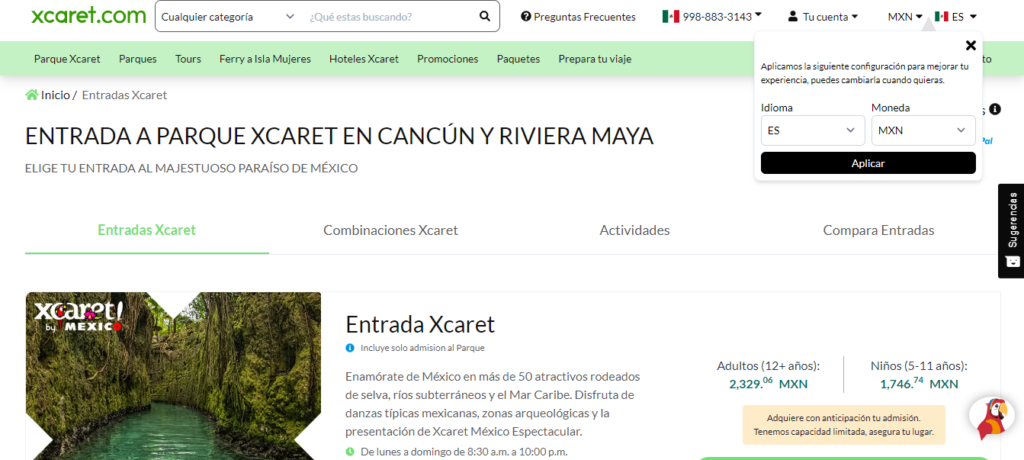Open Parque Xcaret in navigation bar
1024x460 pixels.
[x=67, y=59]
